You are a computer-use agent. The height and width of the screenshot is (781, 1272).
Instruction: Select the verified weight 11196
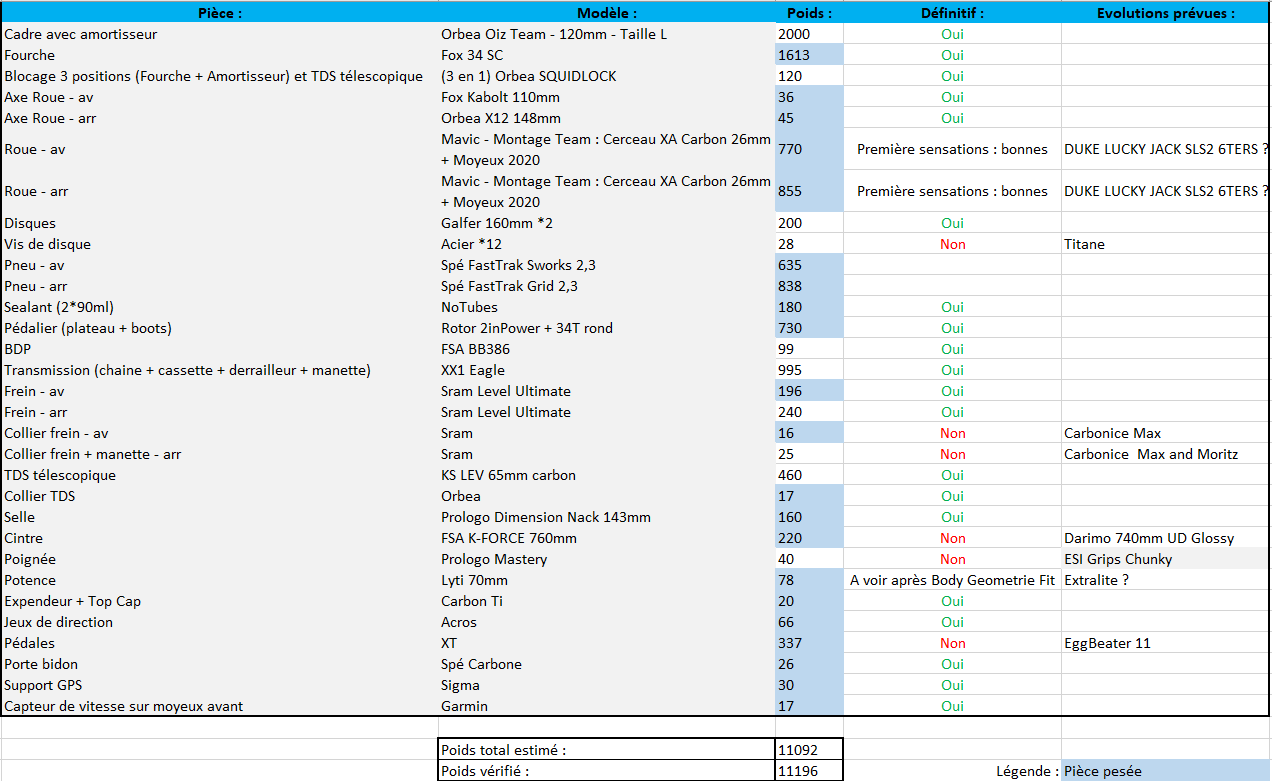click(x=809, y=770)
